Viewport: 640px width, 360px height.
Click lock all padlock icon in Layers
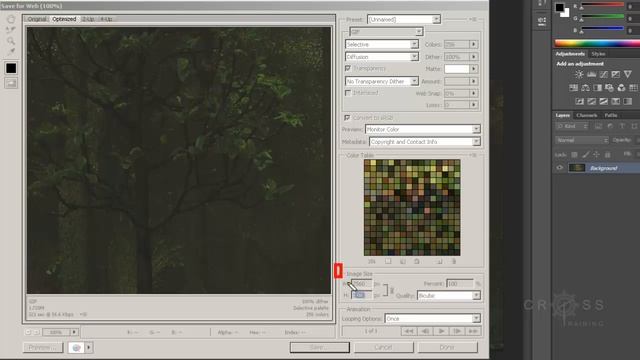point(607,155)
